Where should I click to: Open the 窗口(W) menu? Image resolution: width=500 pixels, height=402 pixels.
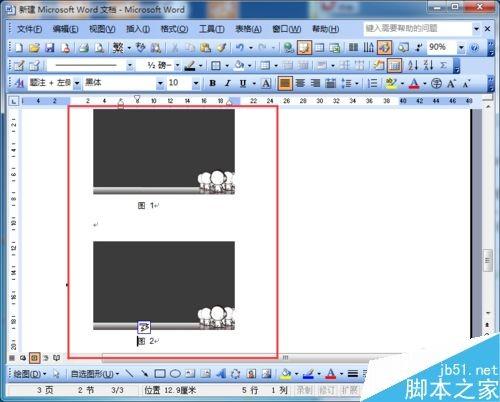[x=287, y=29]
